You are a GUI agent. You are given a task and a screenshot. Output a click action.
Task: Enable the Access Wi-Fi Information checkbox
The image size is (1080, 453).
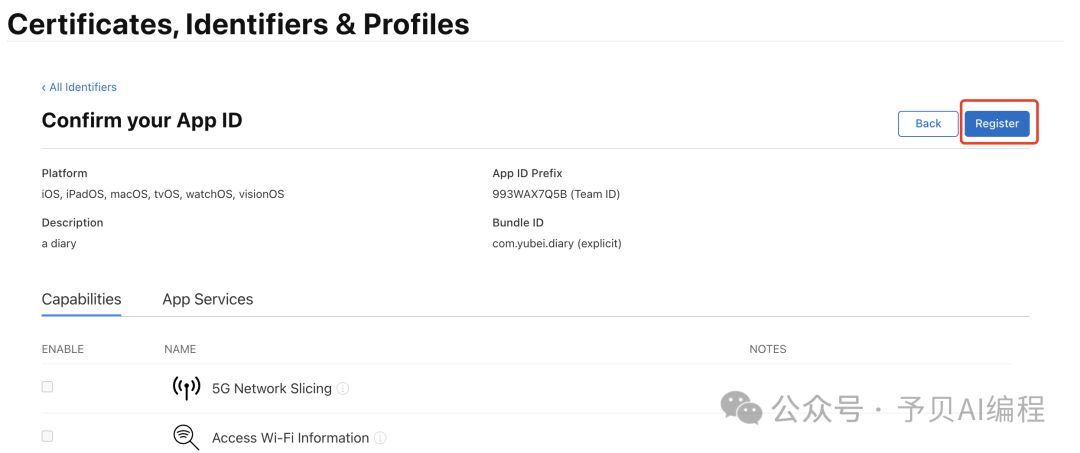47,436
